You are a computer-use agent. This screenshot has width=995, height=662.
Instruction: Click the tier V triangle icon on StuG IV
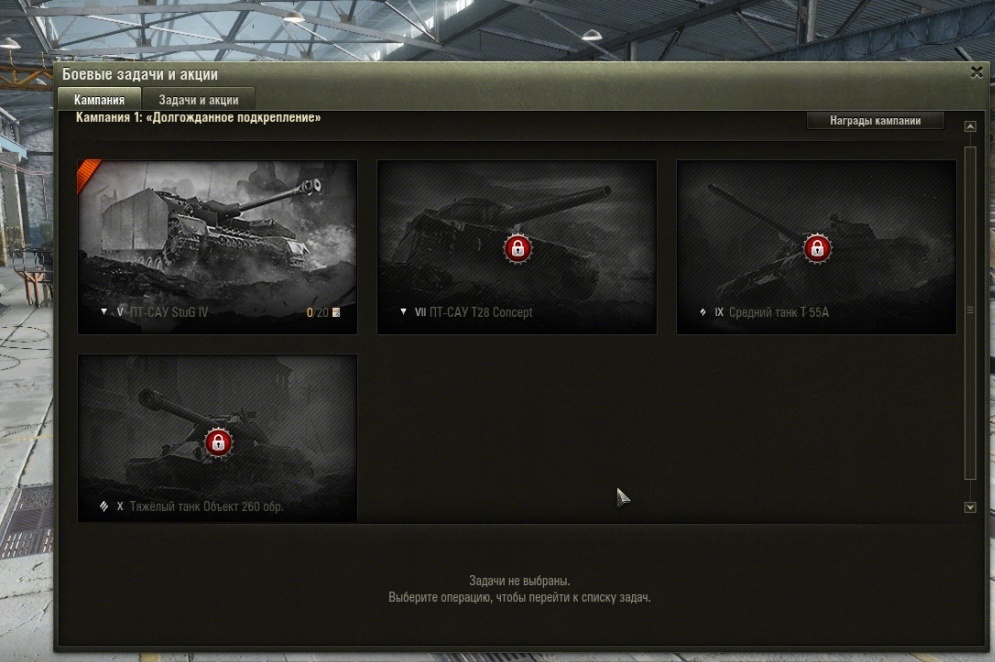pyautogui.click(x=103, y=312)
